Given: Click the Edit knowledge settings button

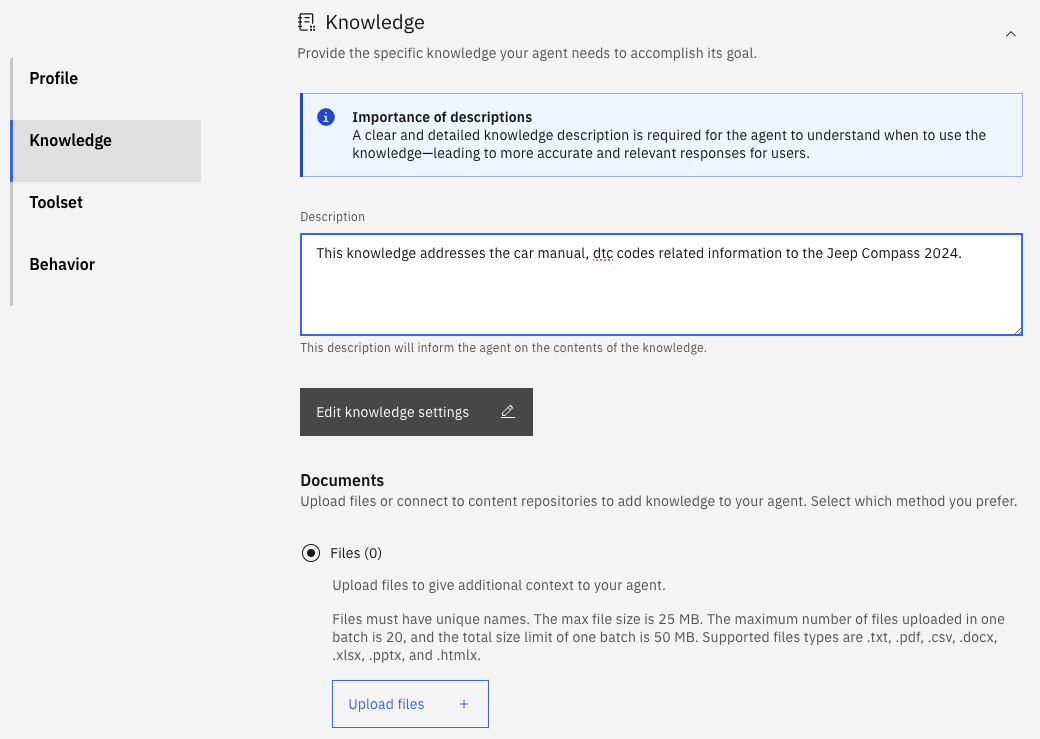Looking at the screenshot, I should [416, 412].
